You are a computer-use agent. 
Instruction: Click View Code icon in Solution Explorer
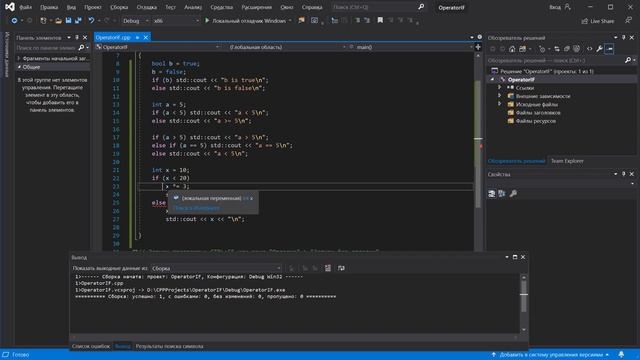(589, 49)
